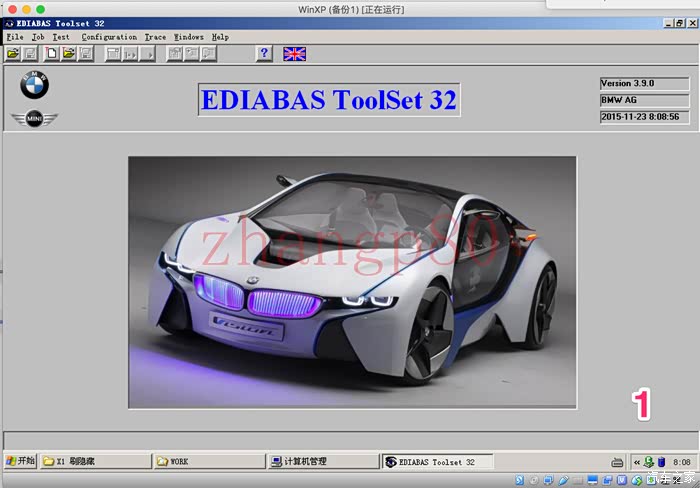Click the Windows XP Start button
700x488 pixels.
tap(20, 462)
